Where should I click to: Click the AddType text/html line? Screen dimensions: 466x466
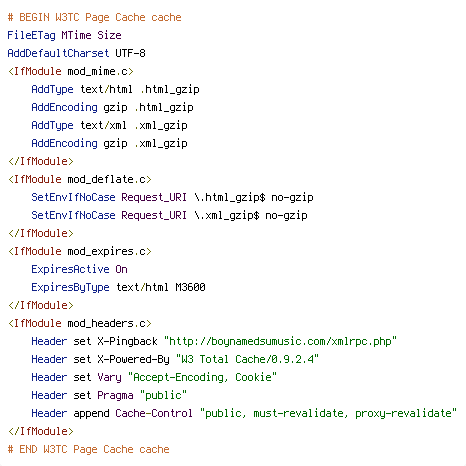[115, 89]
